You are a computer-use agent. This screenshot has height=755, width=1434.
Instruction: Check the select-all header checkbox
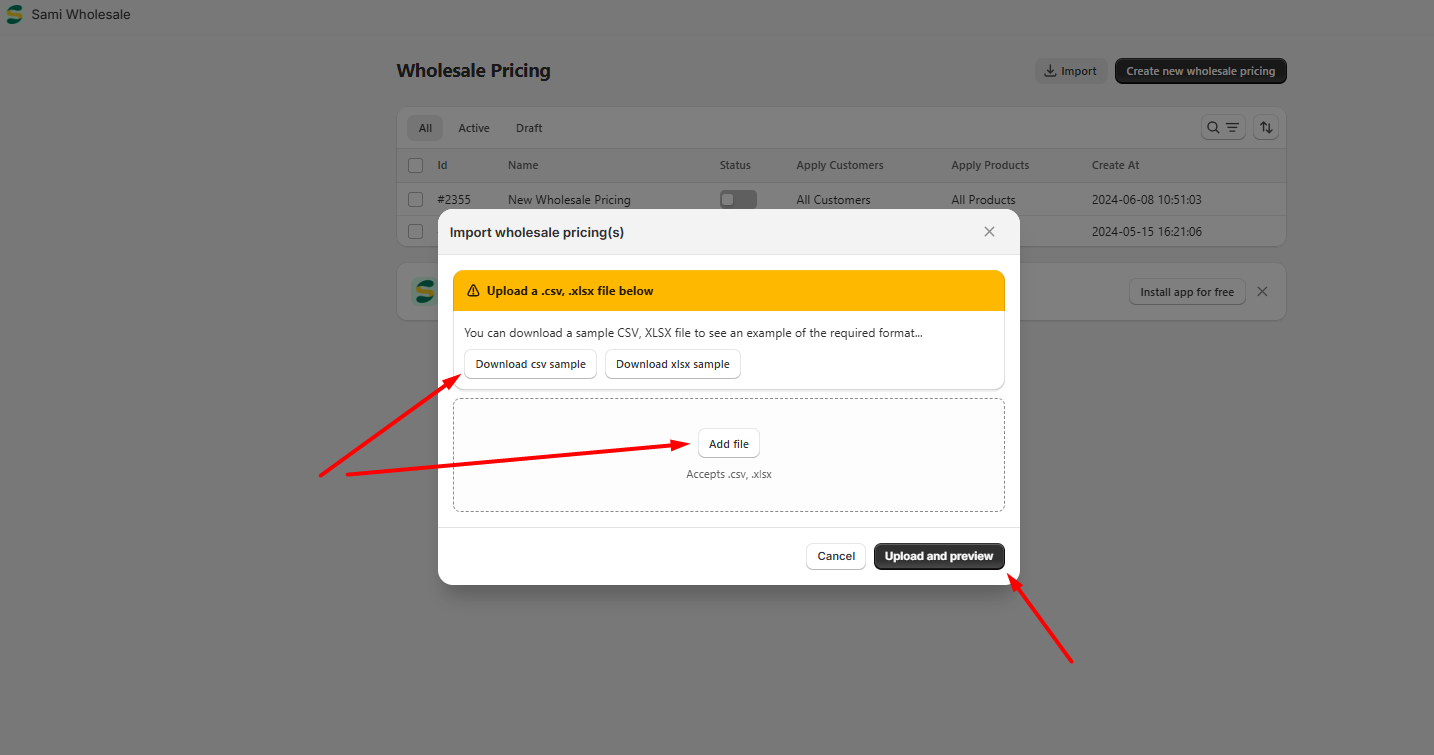coord(416,165)
